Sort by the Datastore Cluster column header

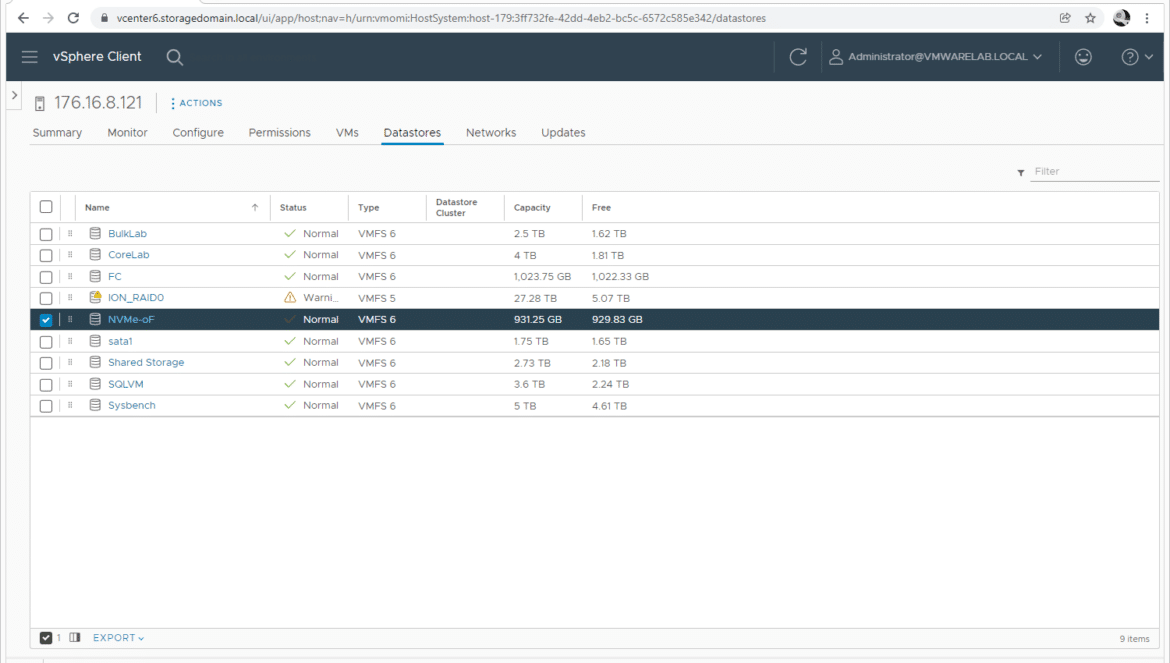click(456, 207)
